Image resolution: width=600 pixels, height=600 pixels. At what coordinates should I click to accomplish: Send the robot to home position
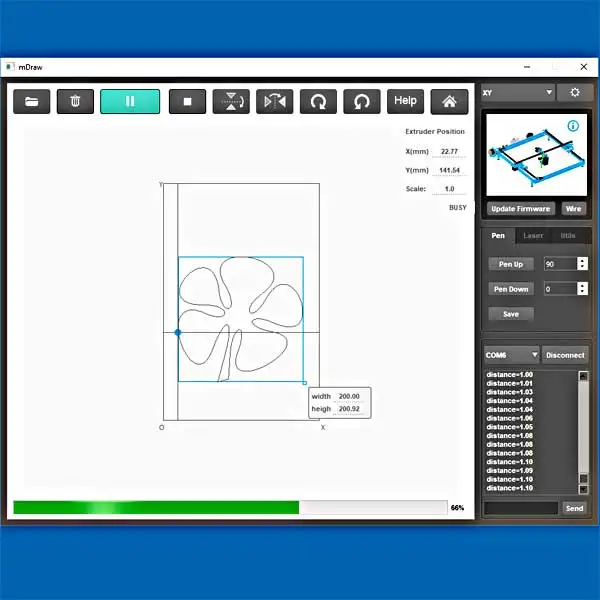[x=449, y=101]
